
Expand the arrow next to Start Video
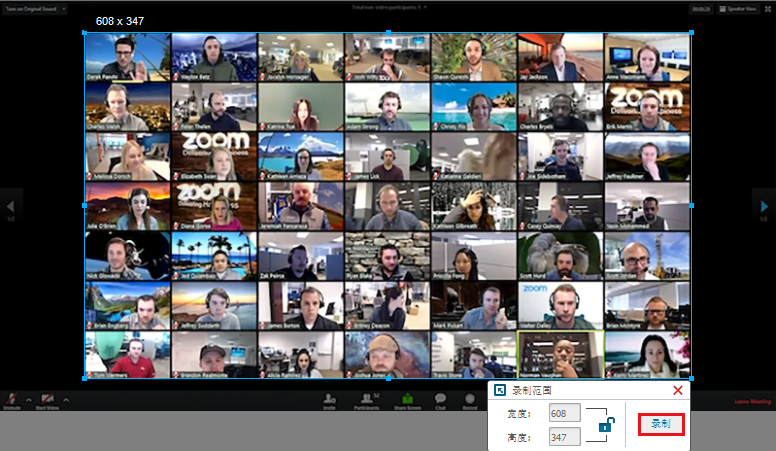66,400
